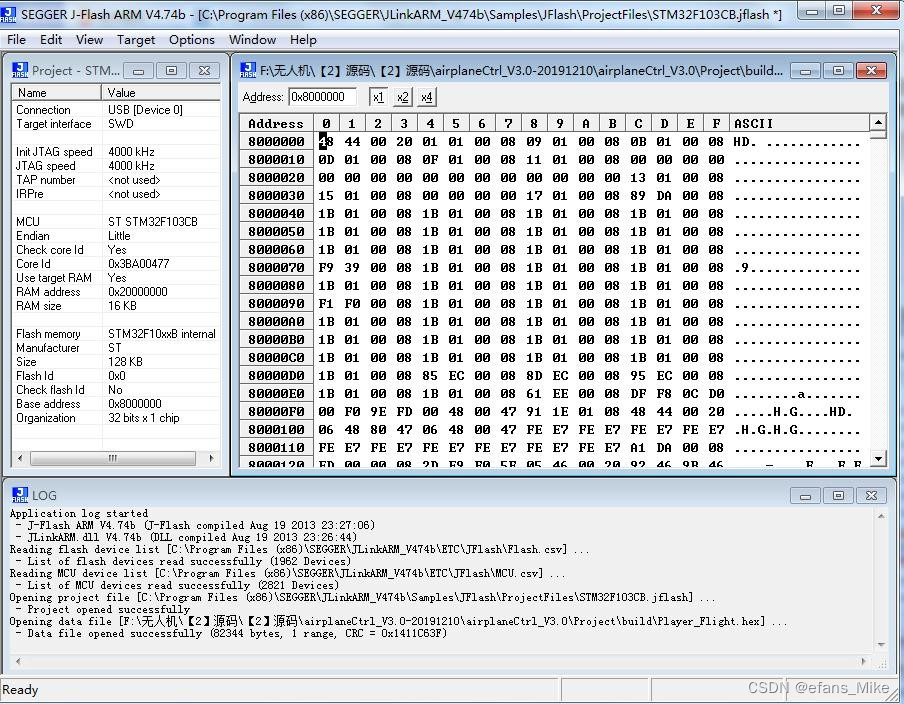Click the J-Flash application icon in title bar
The width and height of the screenshot is (904, 704).
click(x=9, y=14)
